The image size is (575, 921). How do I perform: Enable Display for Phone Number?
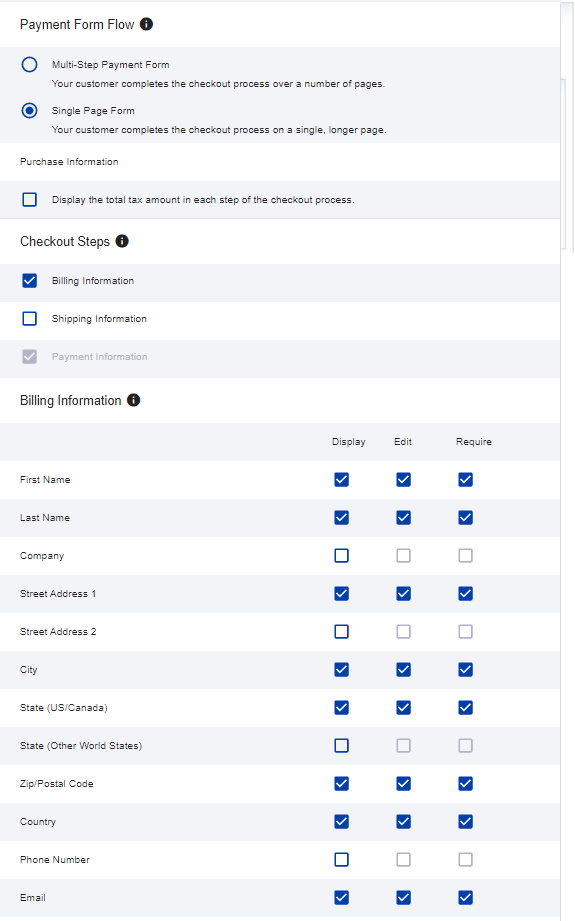point(341,859)
